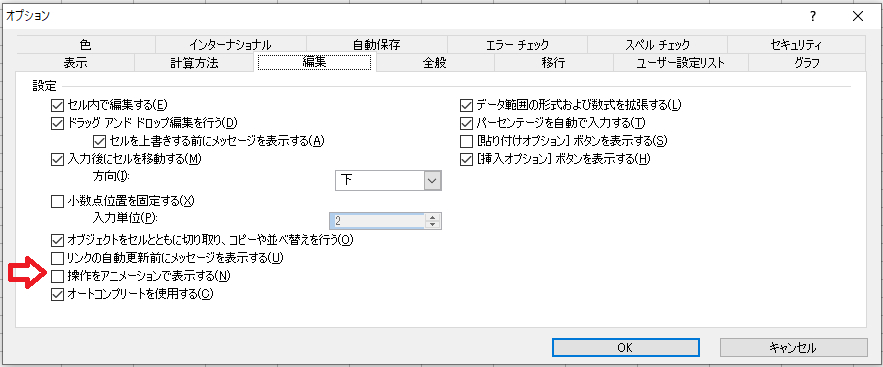The height and width of the screenshot is (367, 883).
Task: Click the キャンセル button
Action: [x=793, y=347]
